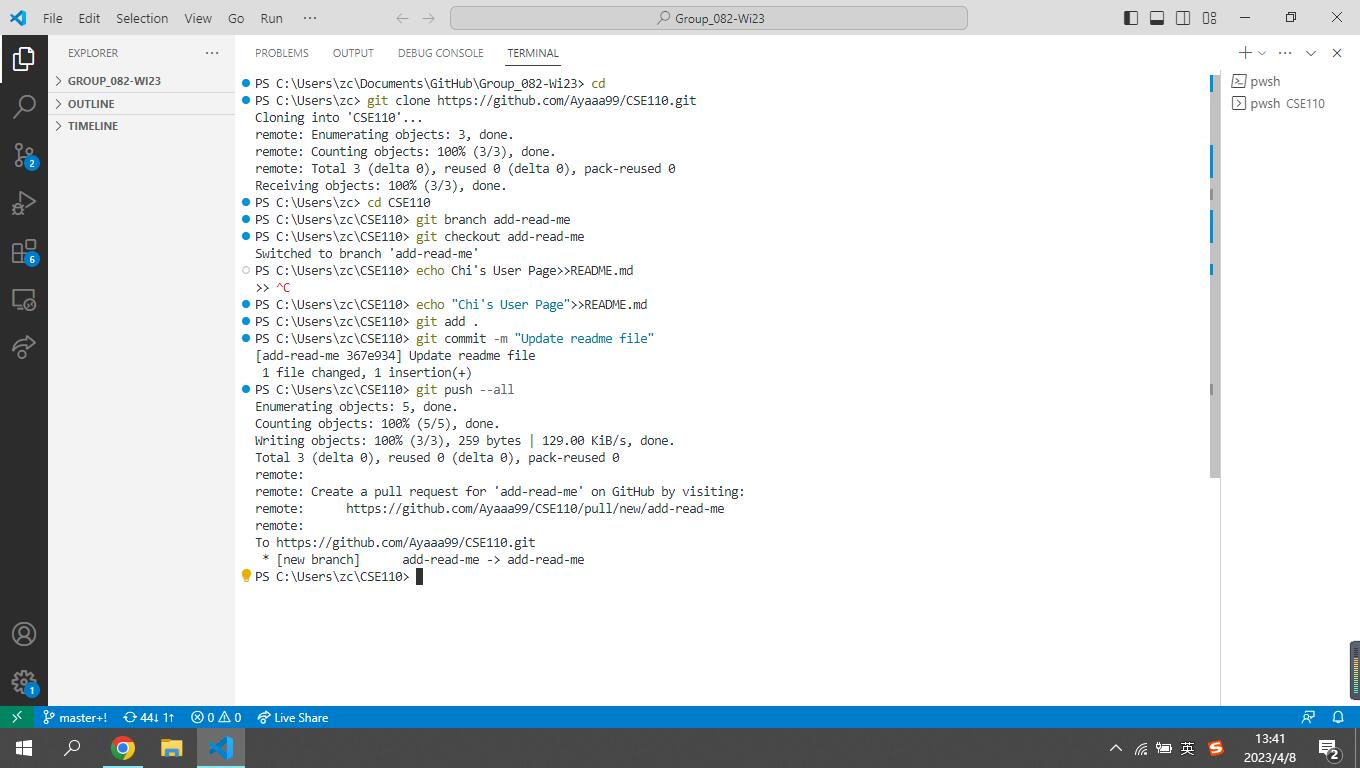Open the Windows notification center icon
1360x768 pixels.
(1330, 748)
